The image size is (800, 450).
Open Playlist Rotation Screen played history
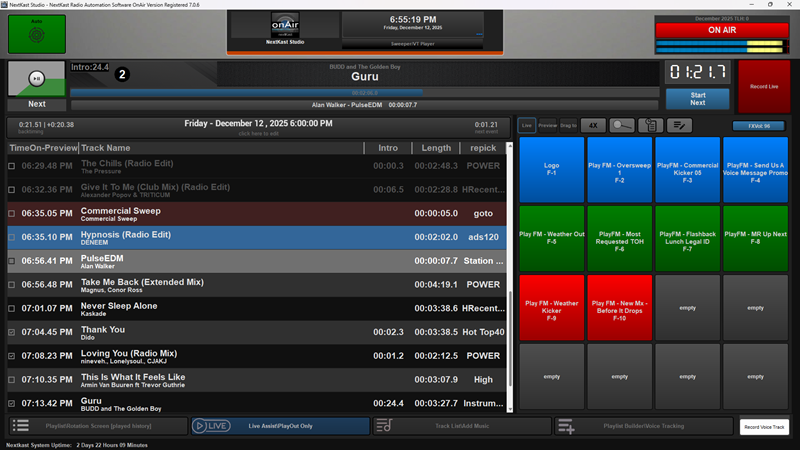(97, 426)
